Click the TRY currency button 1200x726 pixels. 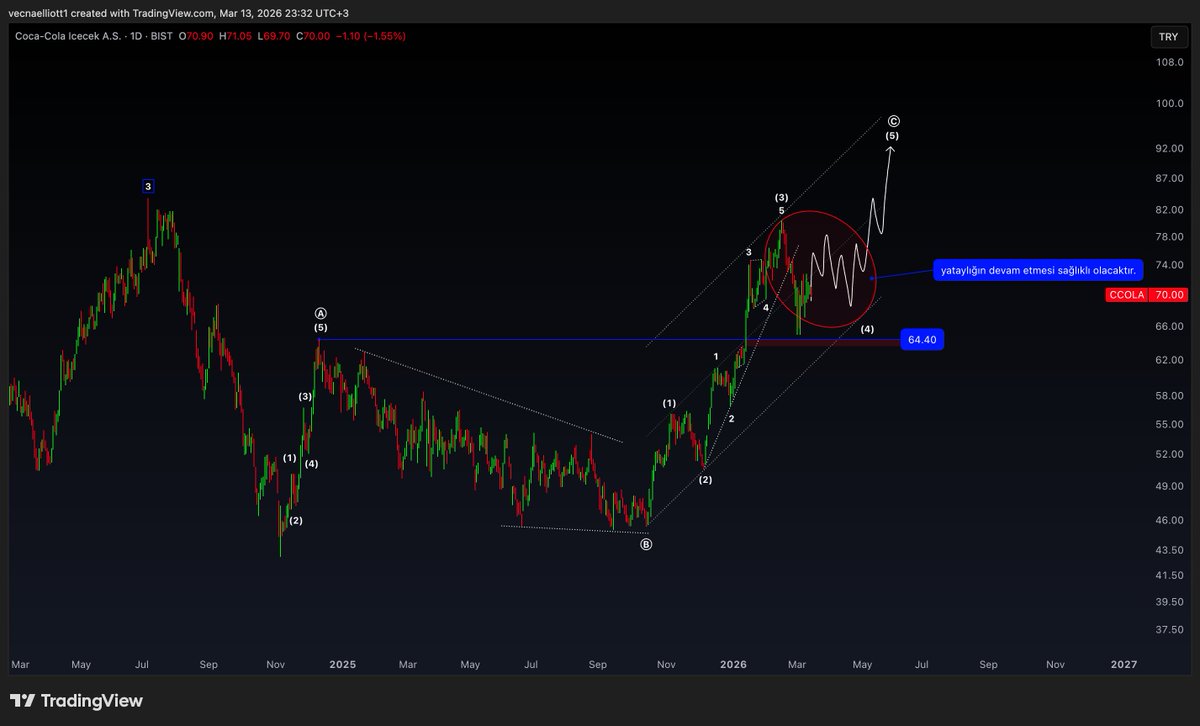coord(1168,36)
